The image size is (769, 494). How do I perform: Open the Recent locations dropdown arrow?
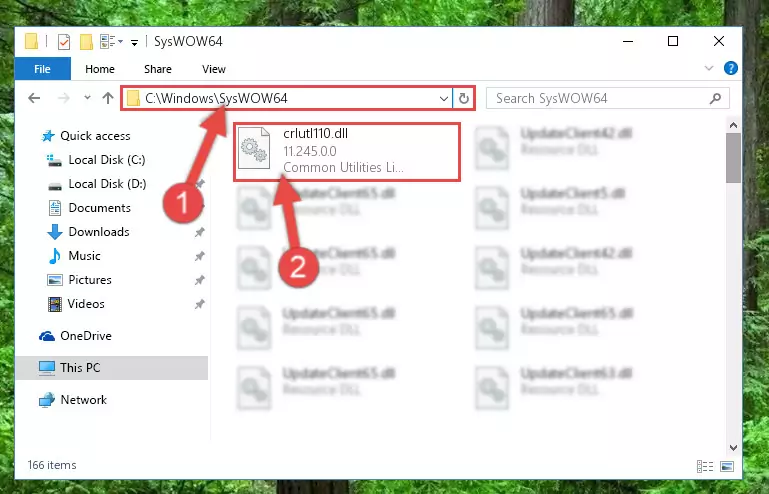(x=87, y=98)
